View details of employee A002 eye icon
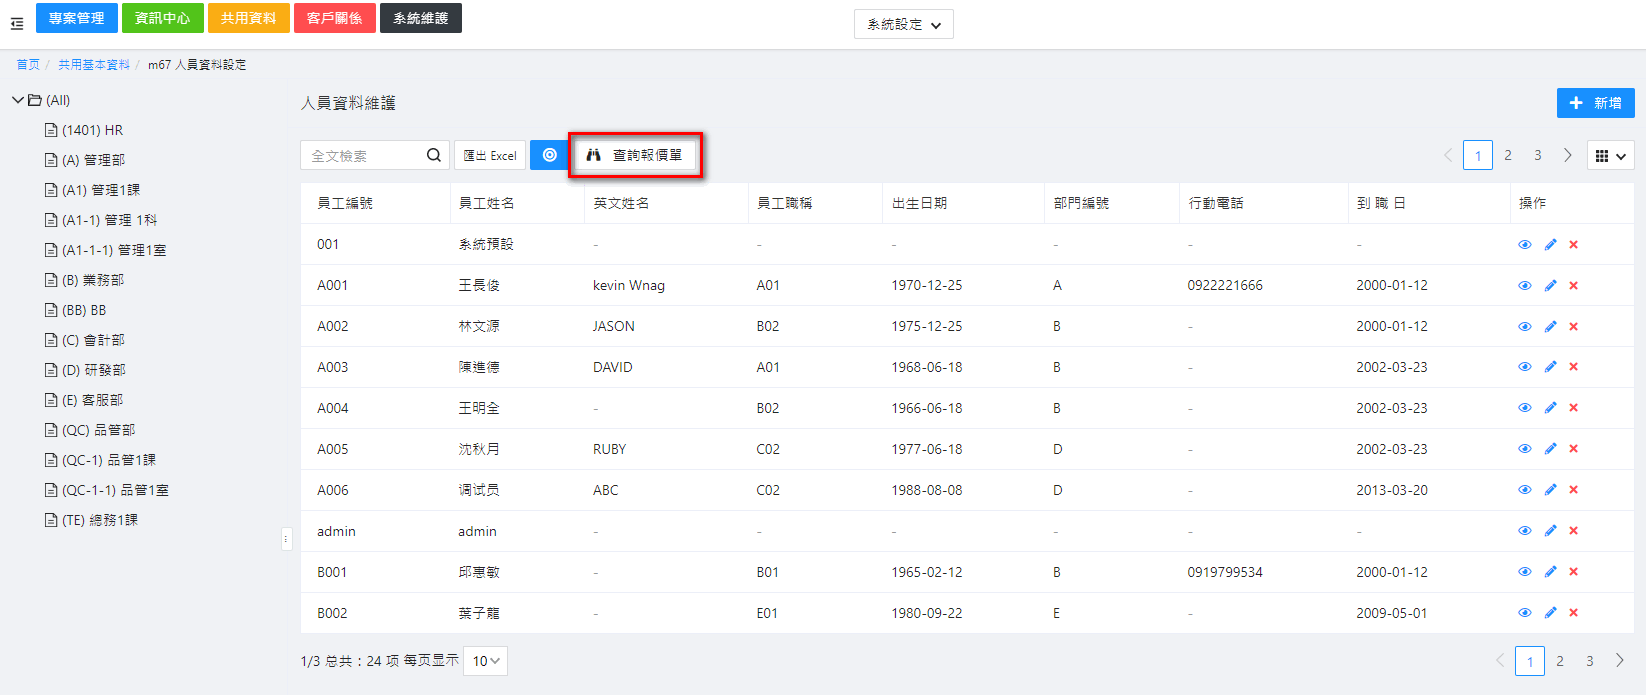The width and height of the screenshot is (1646, 695). [x=1524, y=326]
